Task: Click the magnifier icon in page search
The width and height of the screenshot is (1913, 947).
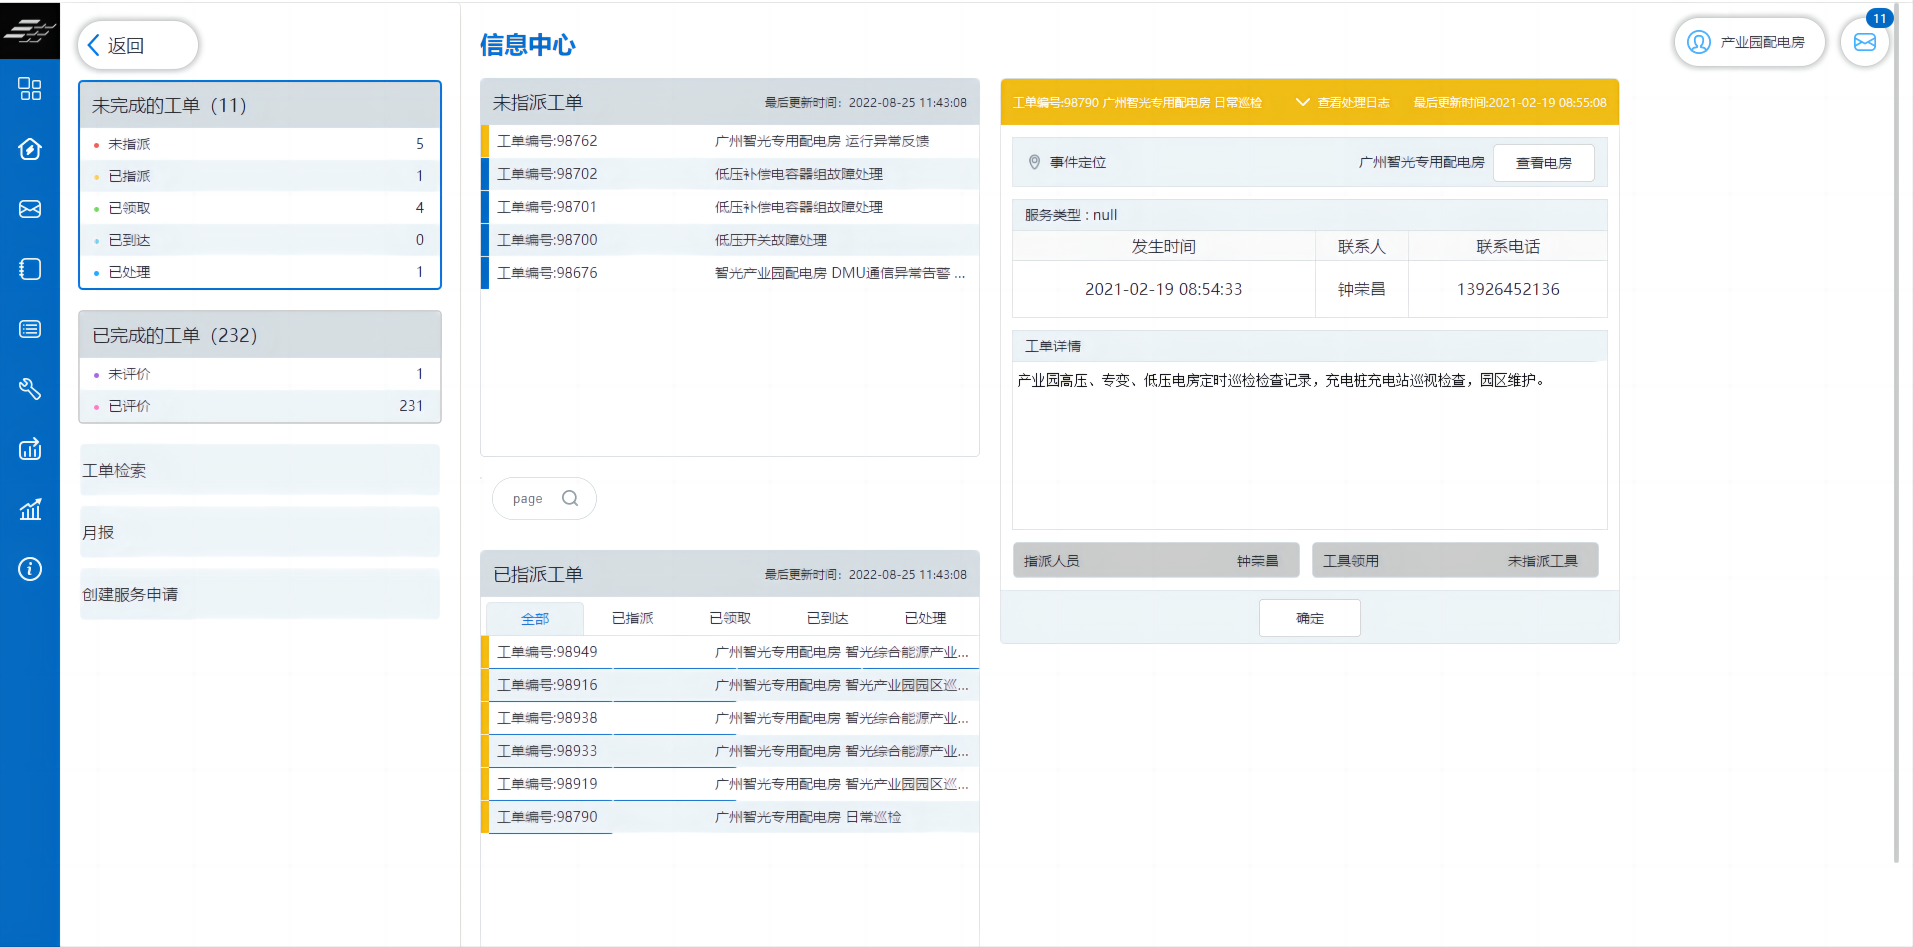Action: [570, 498]
